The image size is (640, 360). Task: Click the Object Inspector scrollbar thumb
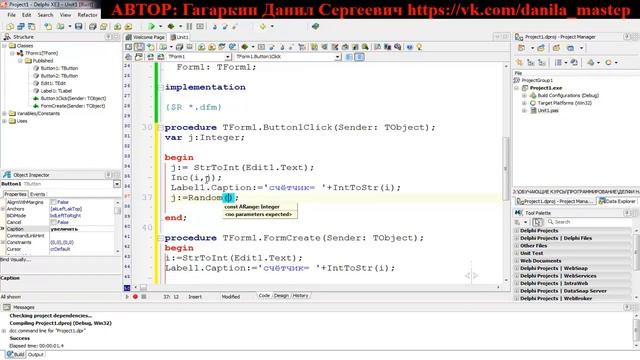[118, 211]
